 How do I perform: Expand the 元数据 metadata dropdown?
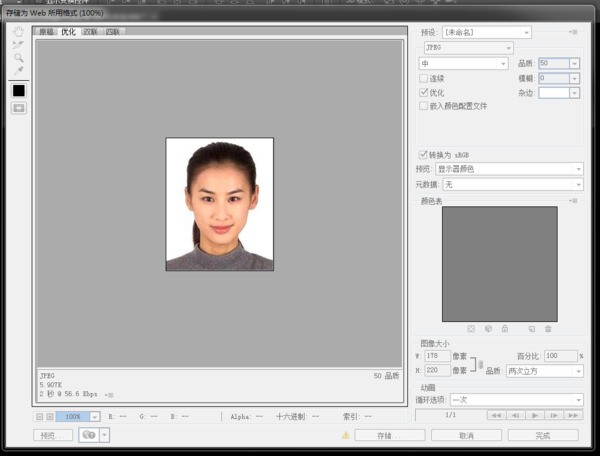click(513, 185)
